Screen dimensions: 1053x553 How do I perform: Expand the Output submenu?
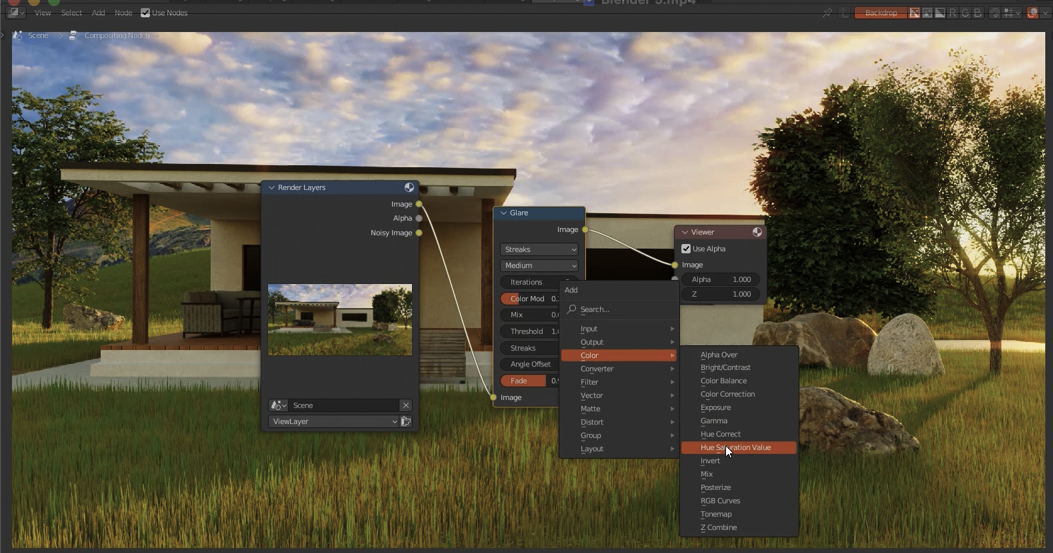(x=619, y=342)
